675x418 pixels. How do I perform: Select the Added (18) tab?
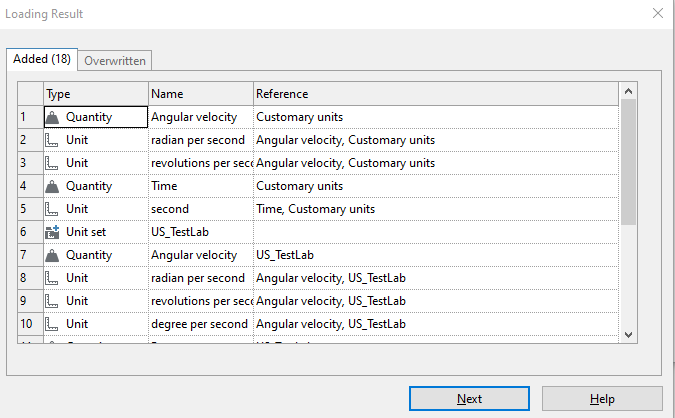43,59
